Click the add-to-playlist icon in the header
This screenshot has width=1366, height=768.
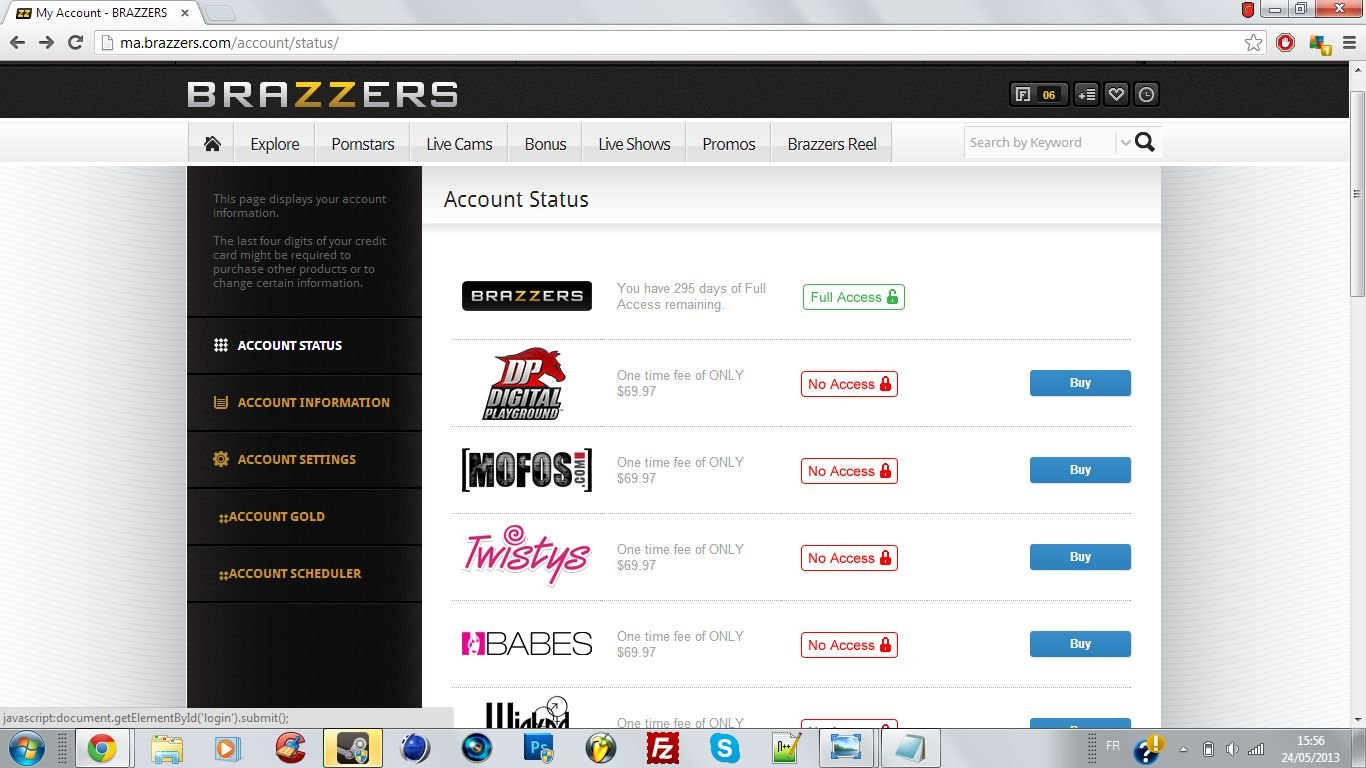click(x=1086, y=95)
